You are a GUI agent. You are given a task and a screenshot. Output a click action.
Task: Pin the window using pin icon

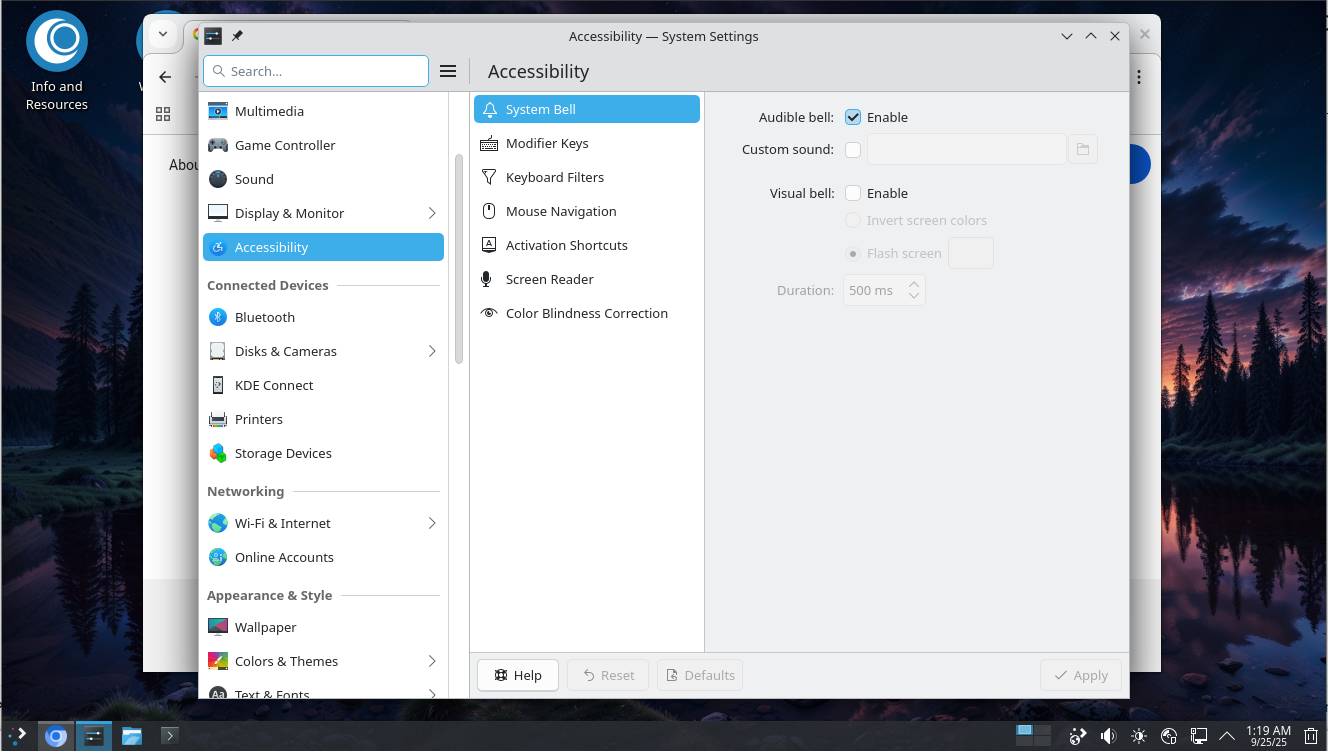237,36
